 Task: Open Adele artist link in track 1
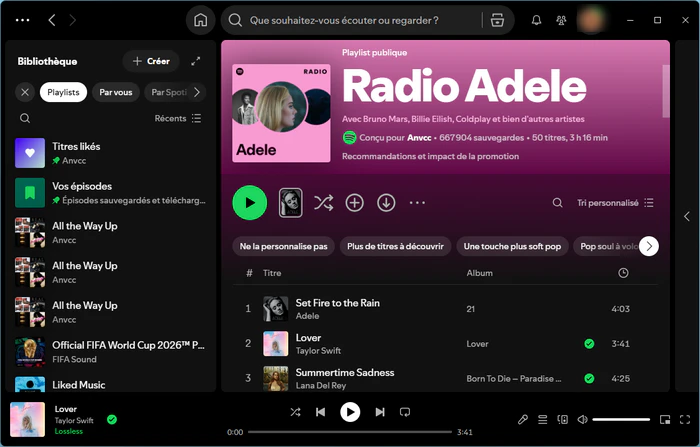tap(307, 316)
